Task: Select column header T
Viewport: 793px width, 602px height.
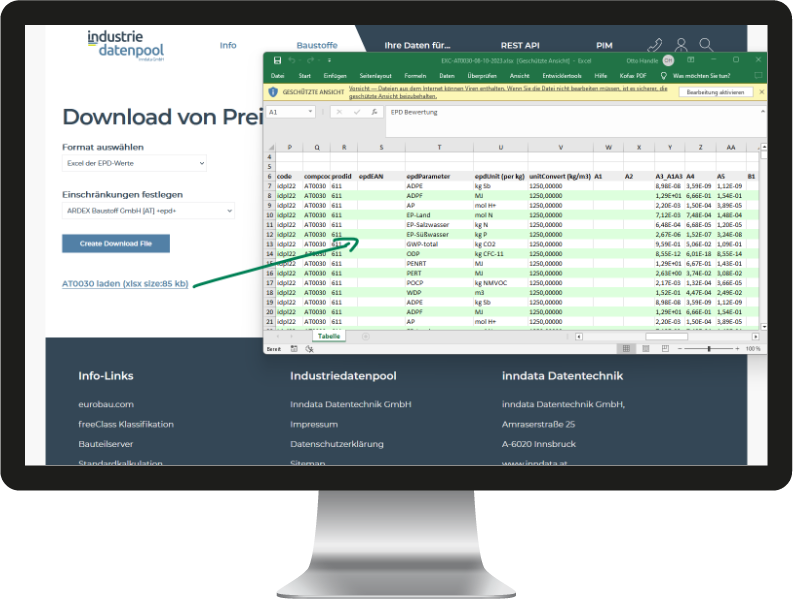Action: 439,147
